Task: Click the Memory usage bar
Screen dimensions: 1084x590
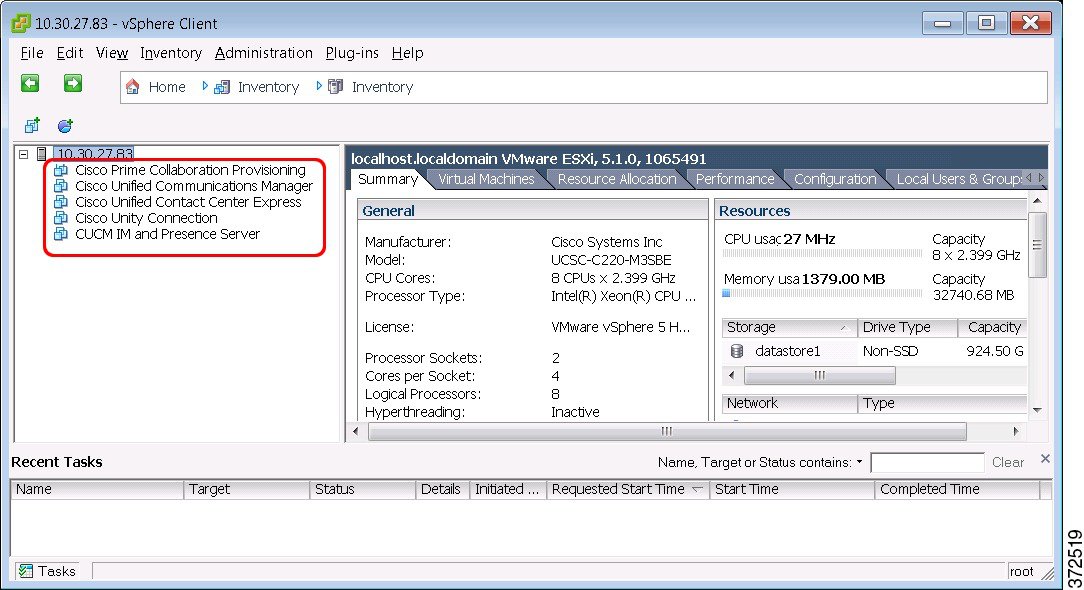Action: coord(822,293)
